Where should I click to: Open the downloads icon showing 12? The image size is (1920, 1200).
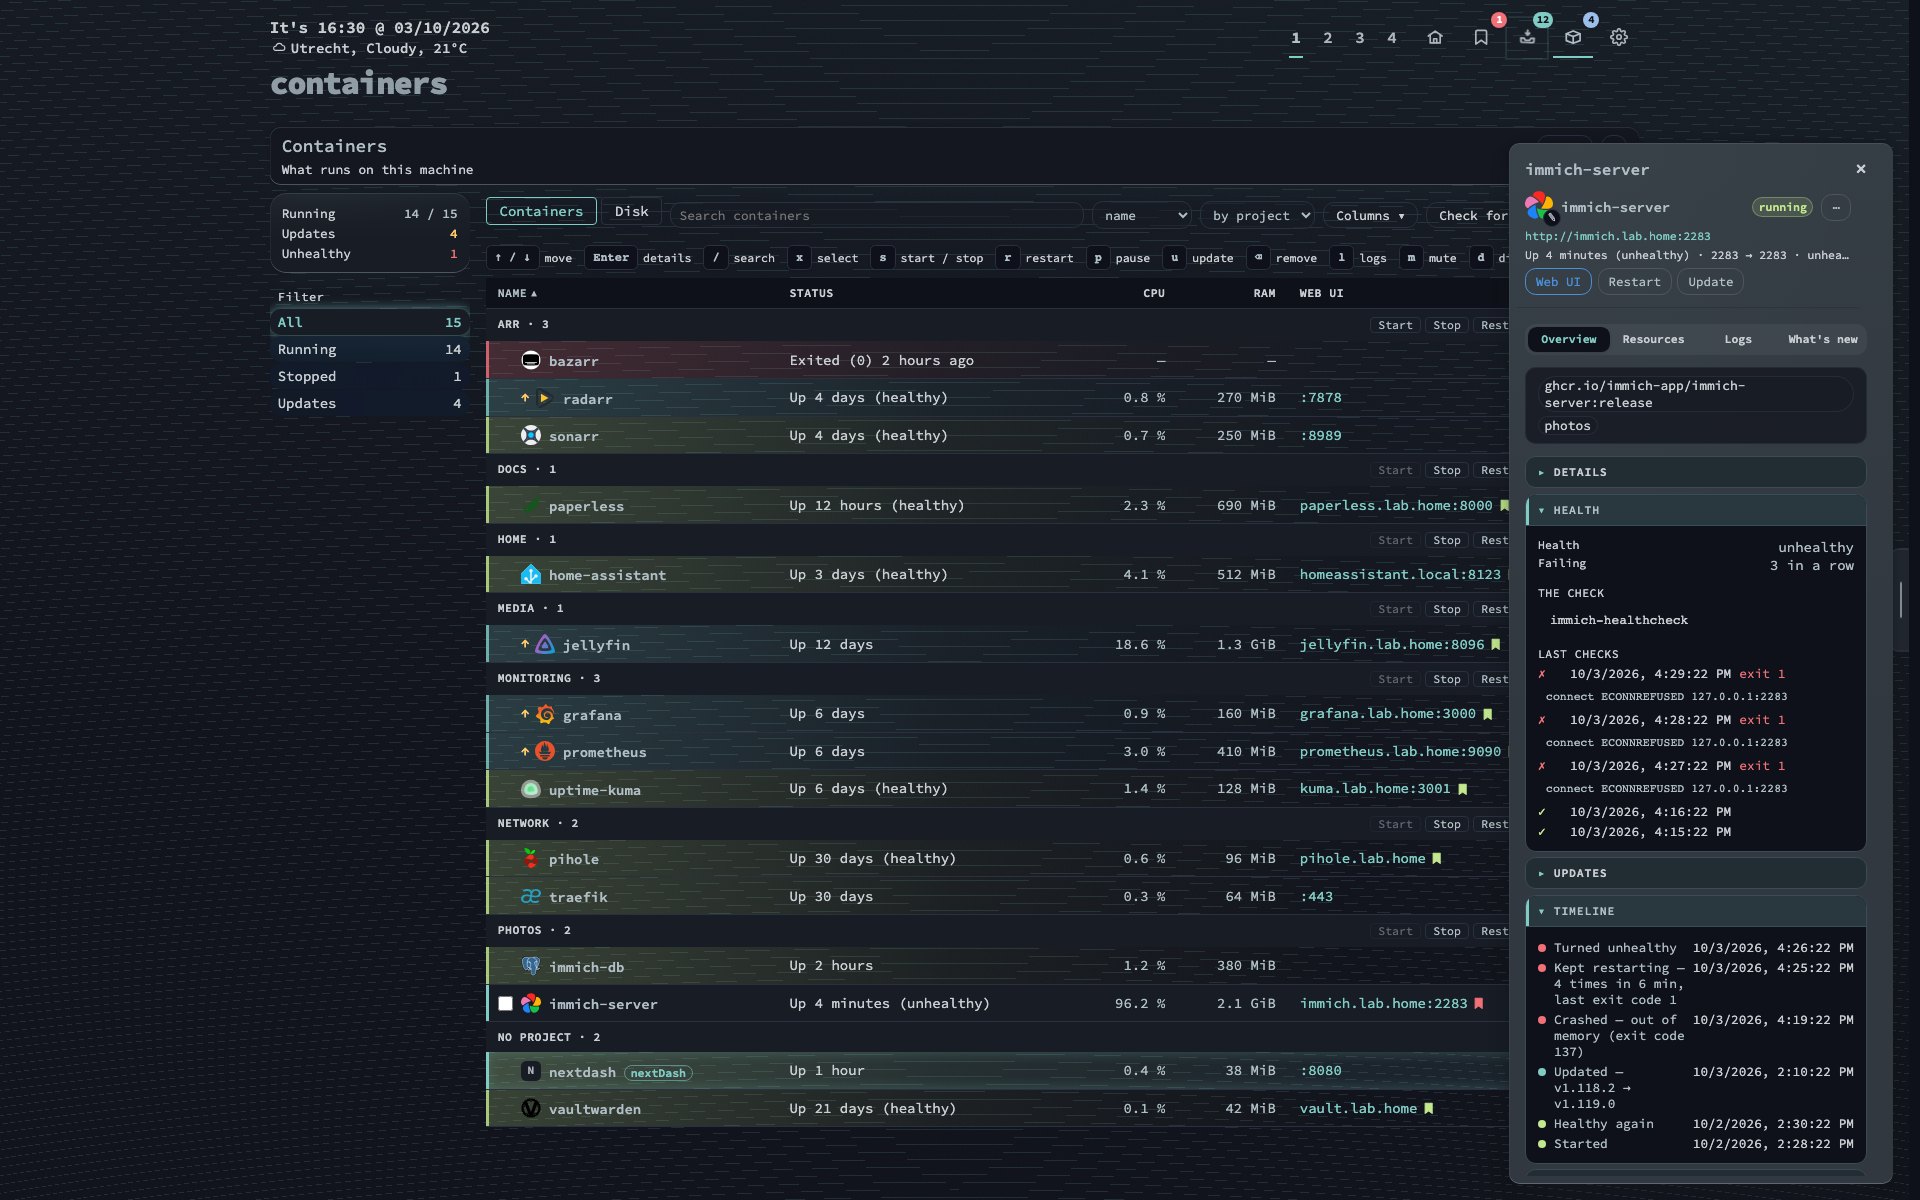[x=1527, y=37]
